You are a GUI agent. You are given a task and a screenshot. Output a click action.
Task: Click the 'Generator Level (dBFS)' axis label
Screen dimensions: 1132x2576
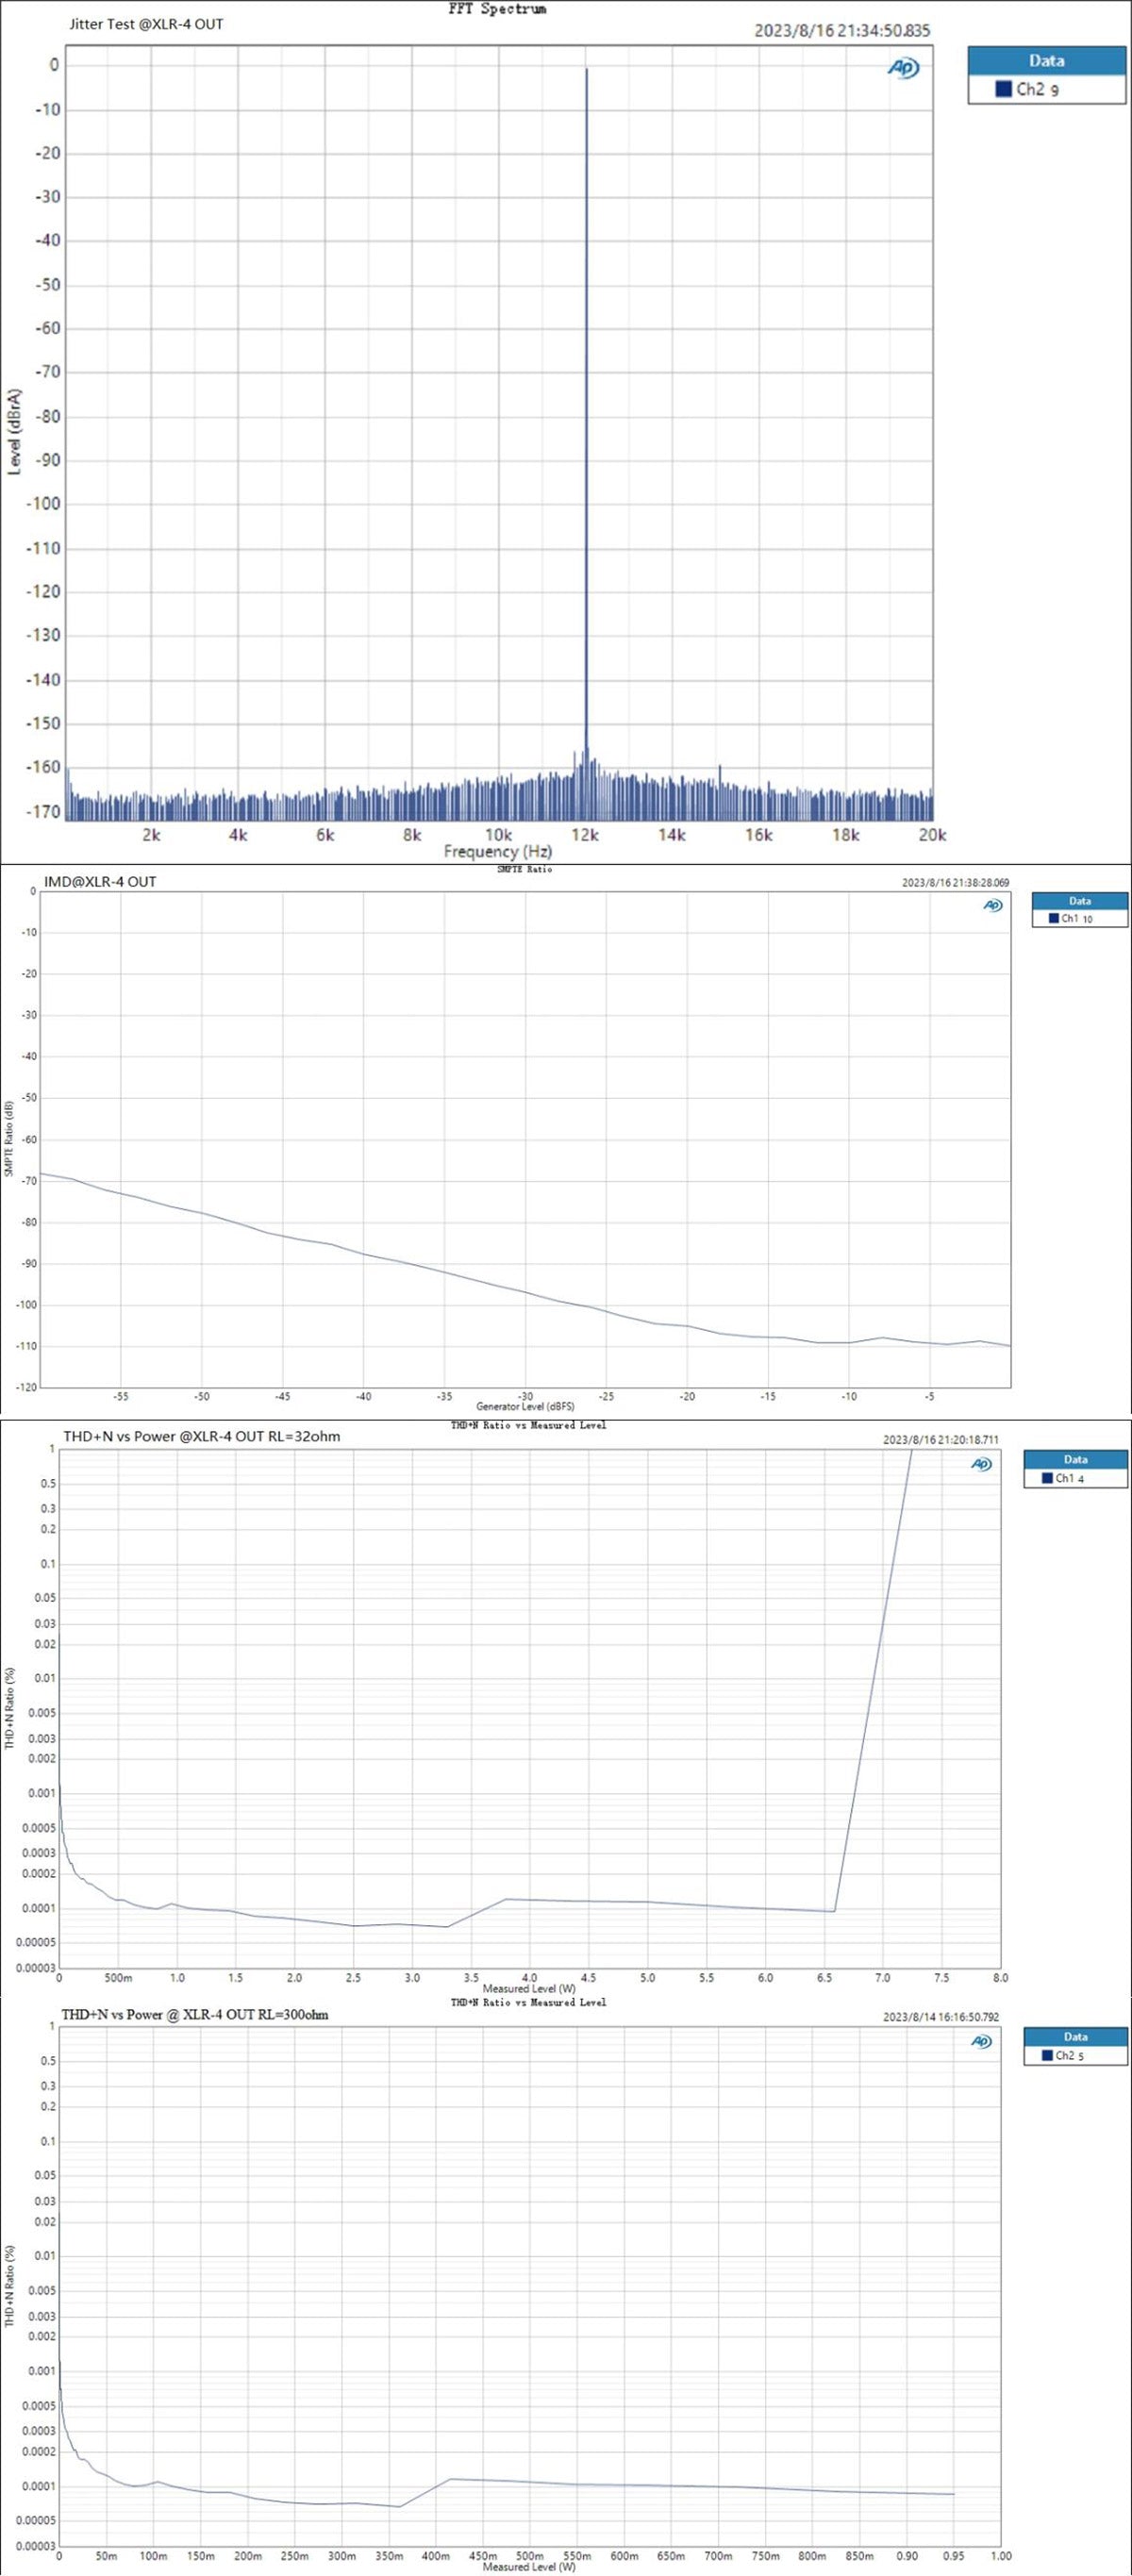pyautogui.click(x=525, y=1406)
